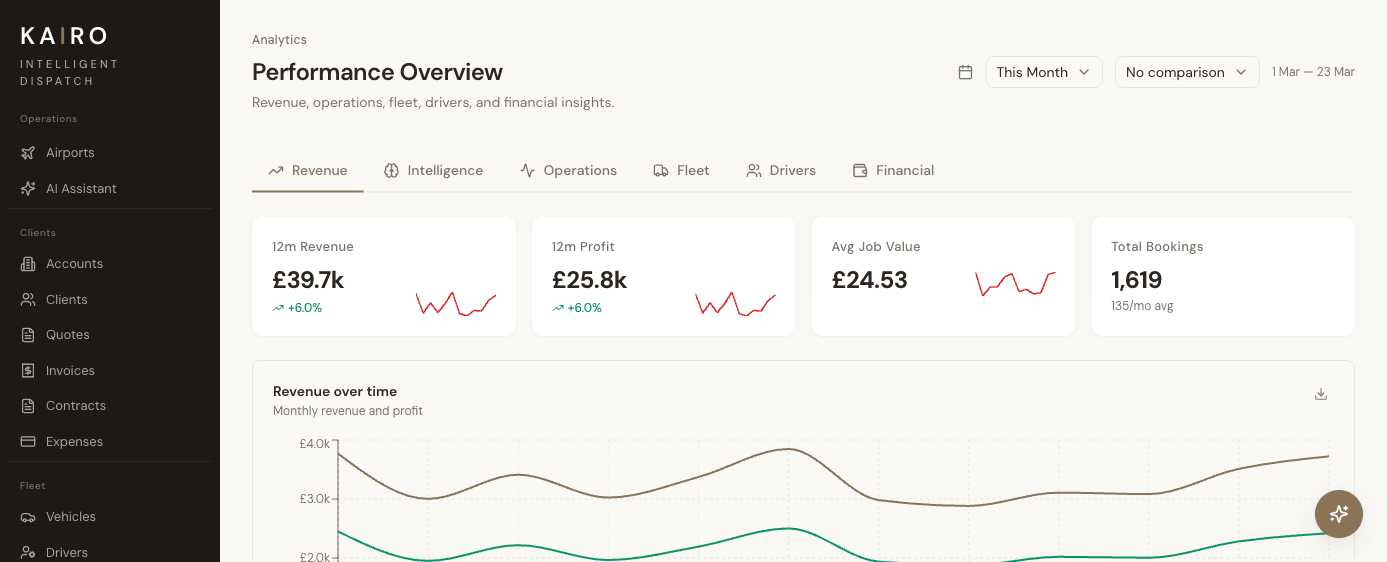Click the Expenses card icon

(28, 441)
